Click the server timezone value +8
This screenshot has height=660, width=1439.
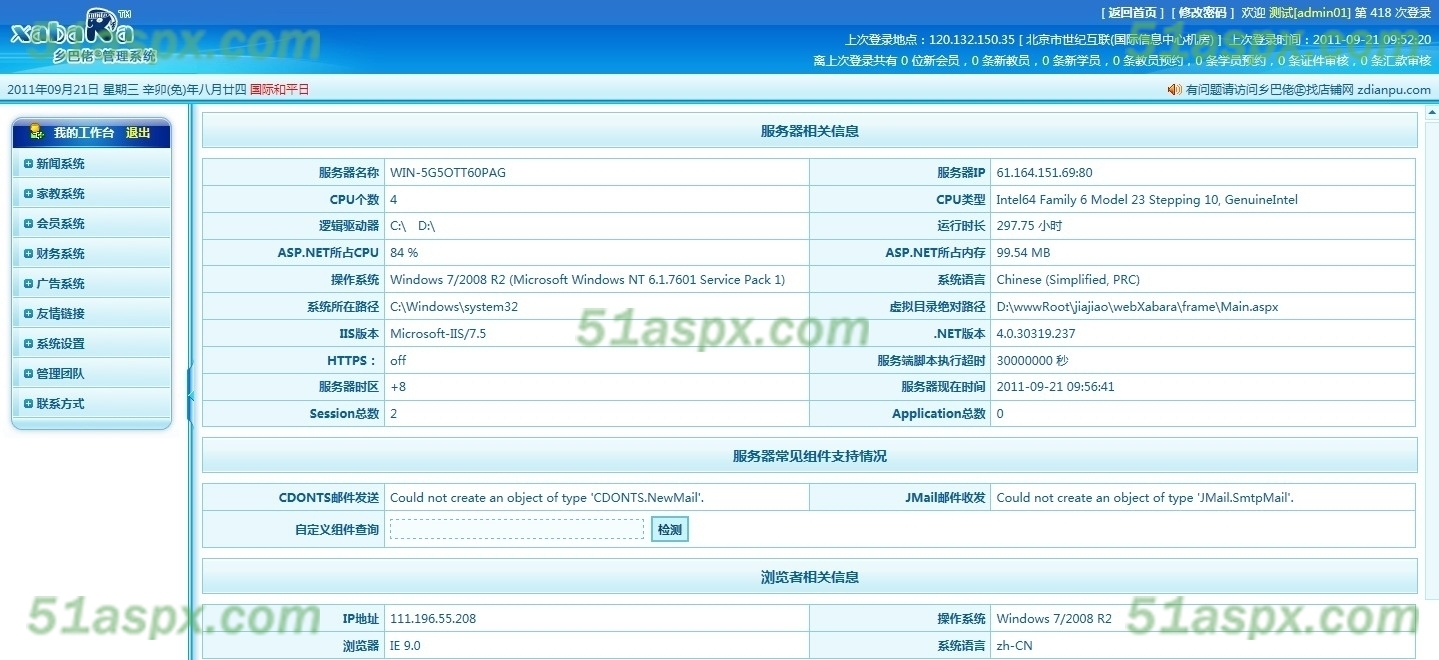(x=398, y=387)
